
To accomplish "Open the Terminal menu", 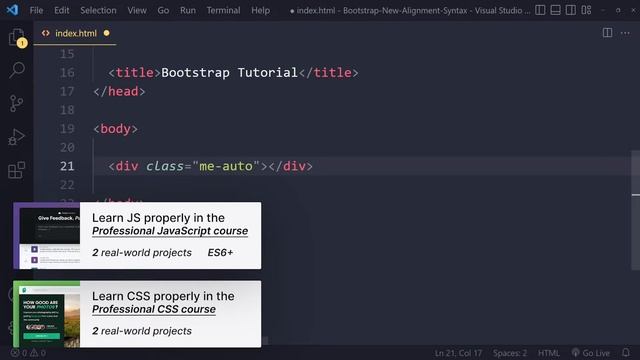I will (223, 10).
